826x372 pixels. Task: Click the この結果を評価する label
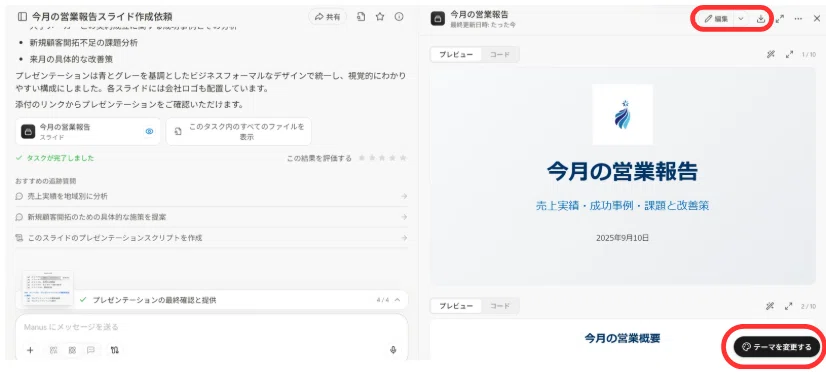pos(319,158)
